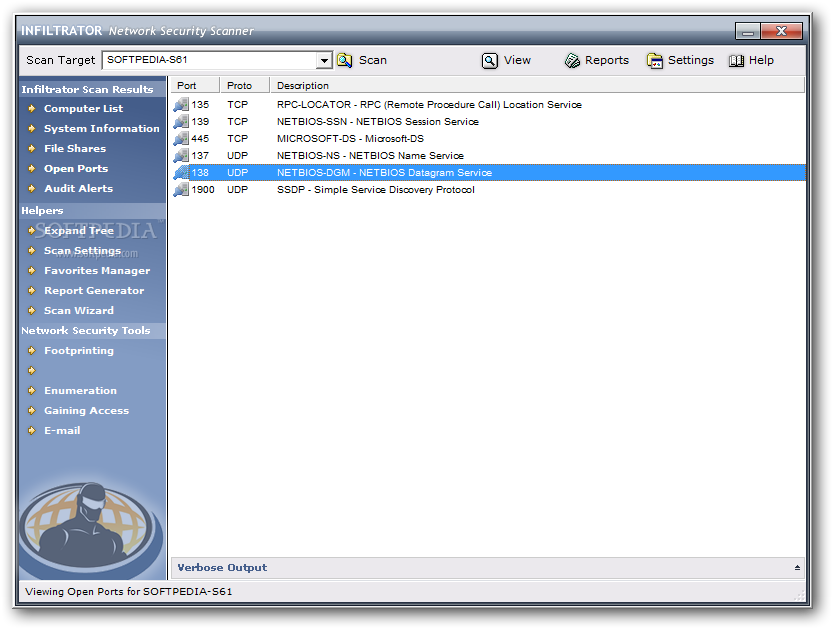Open Enumeration tools

[x=80, y=390]
